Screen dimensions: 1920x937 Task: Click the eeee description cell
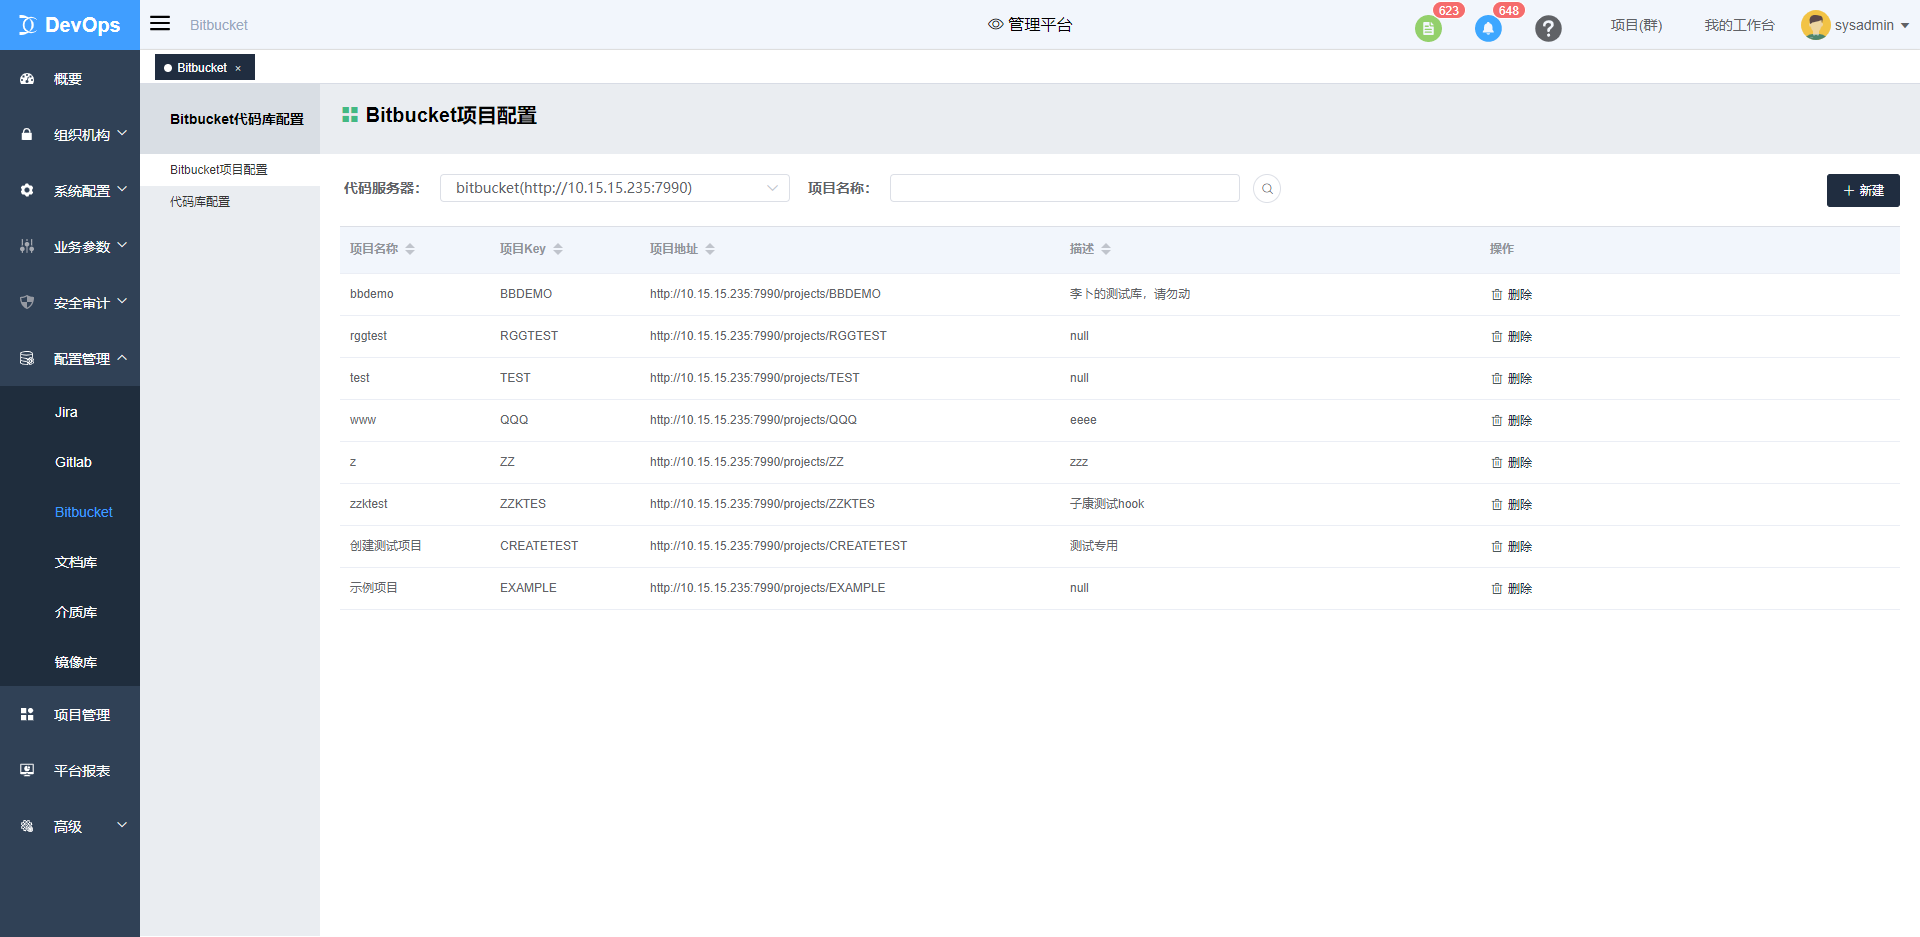[x=1083, y=420]
